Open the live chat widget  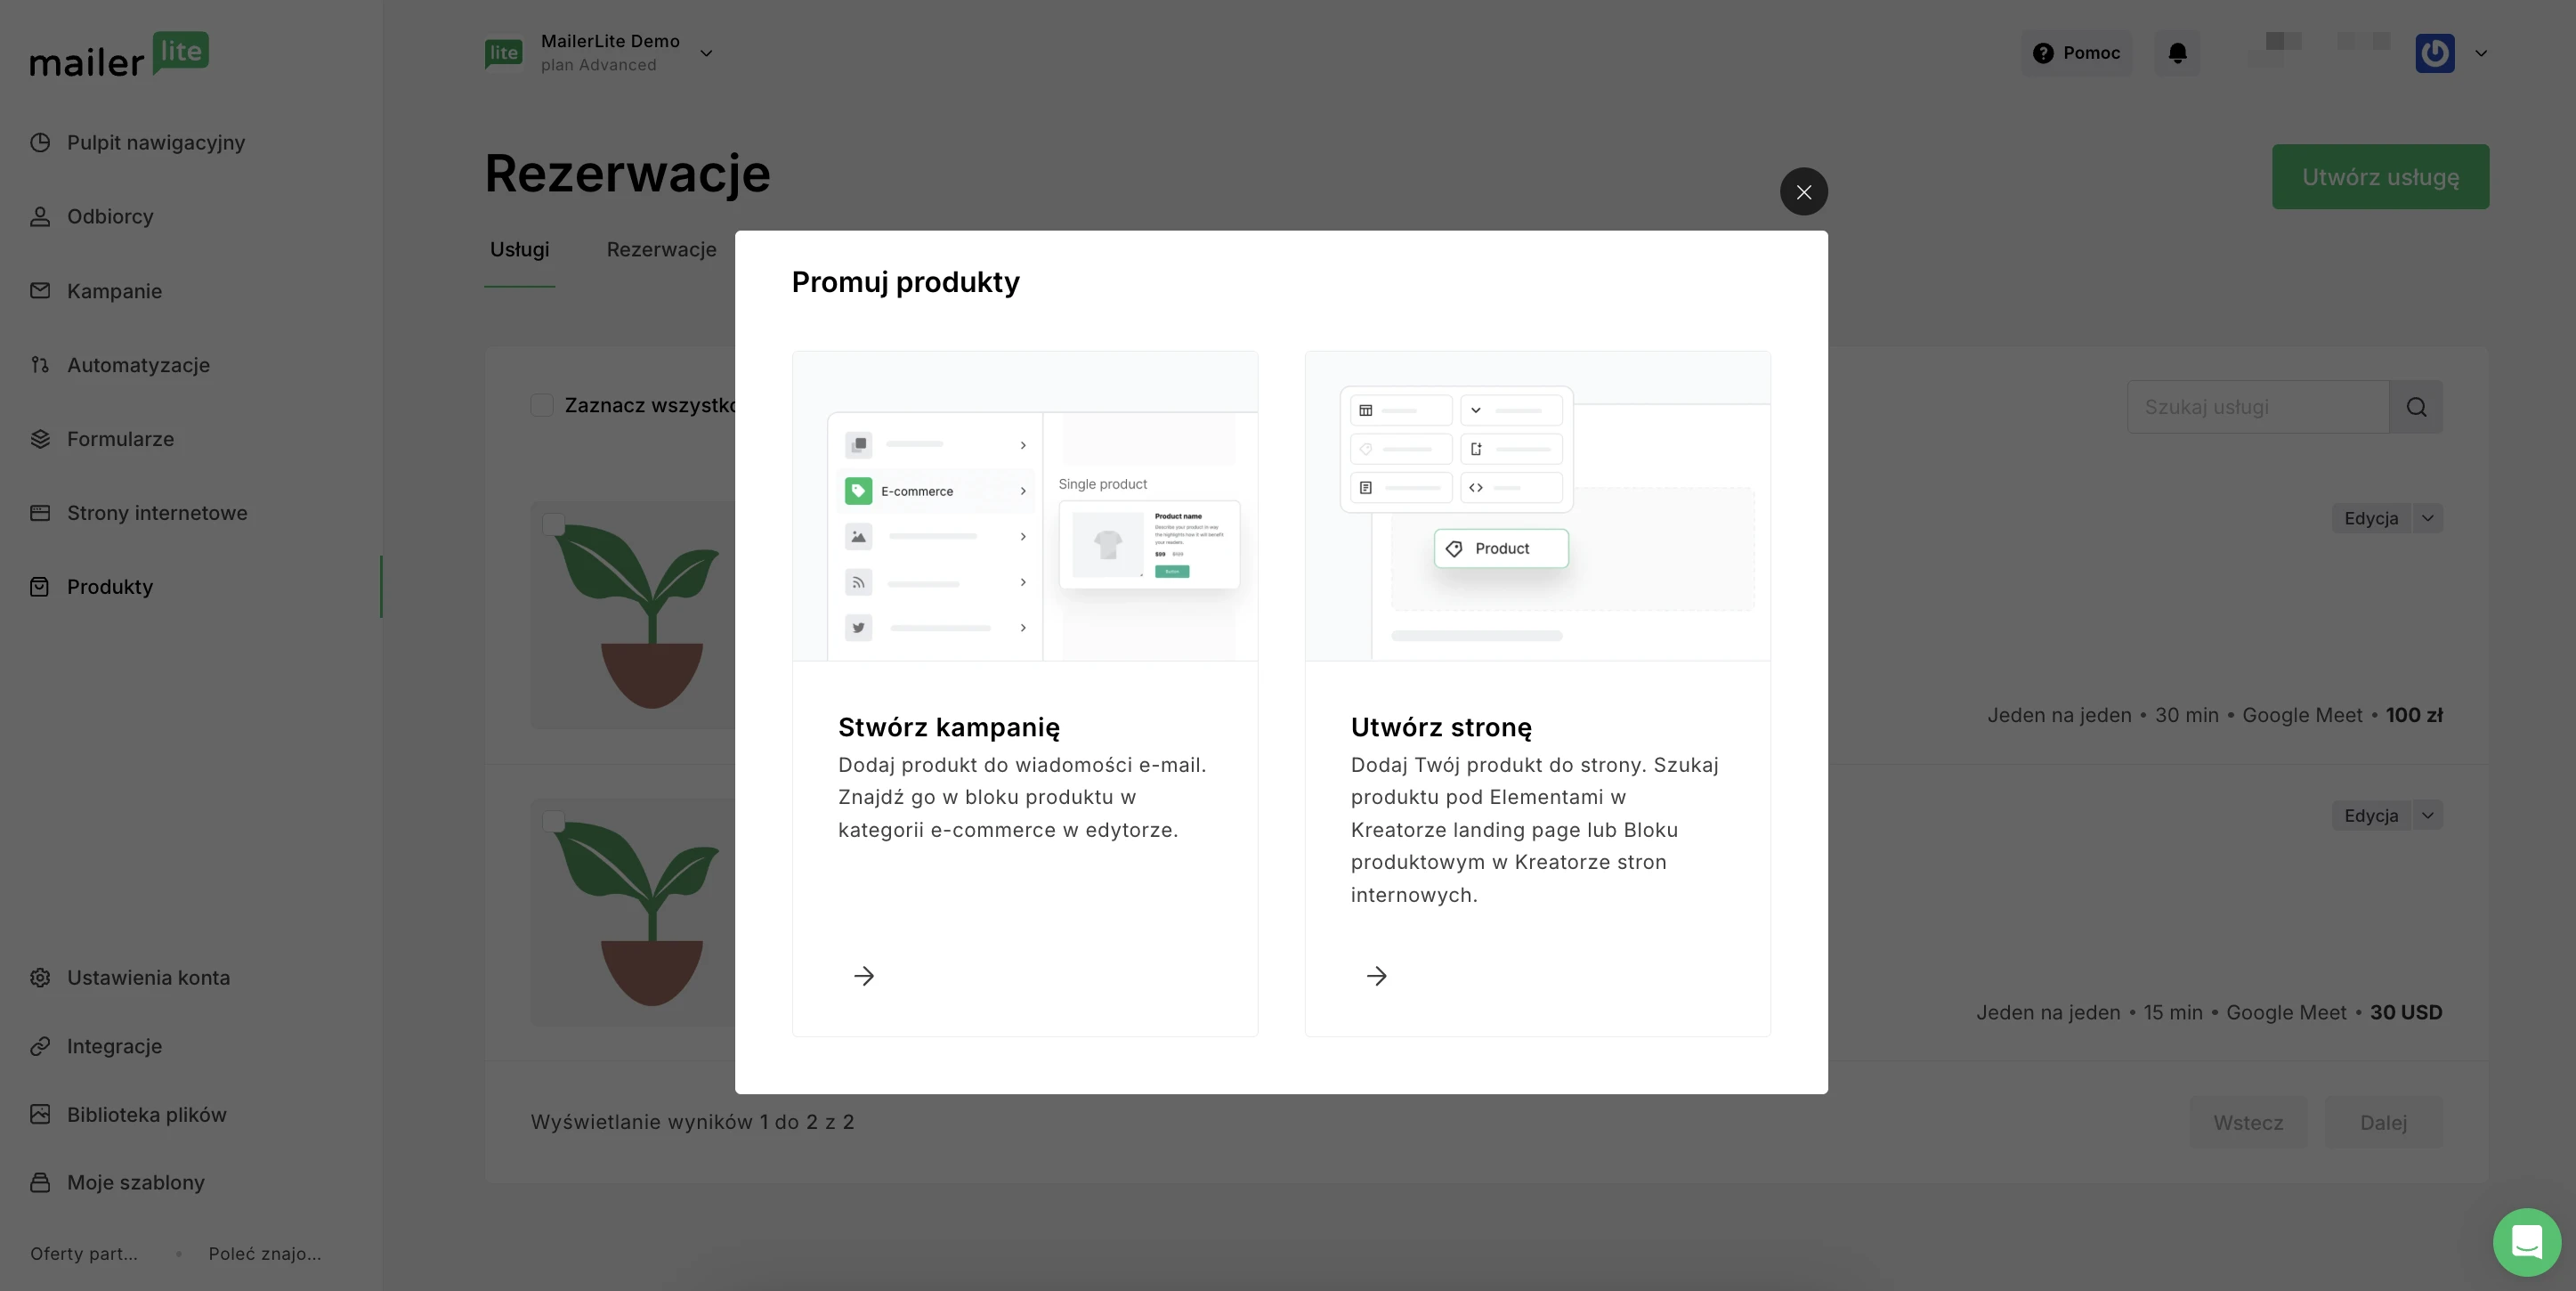click(2526, 1241)
